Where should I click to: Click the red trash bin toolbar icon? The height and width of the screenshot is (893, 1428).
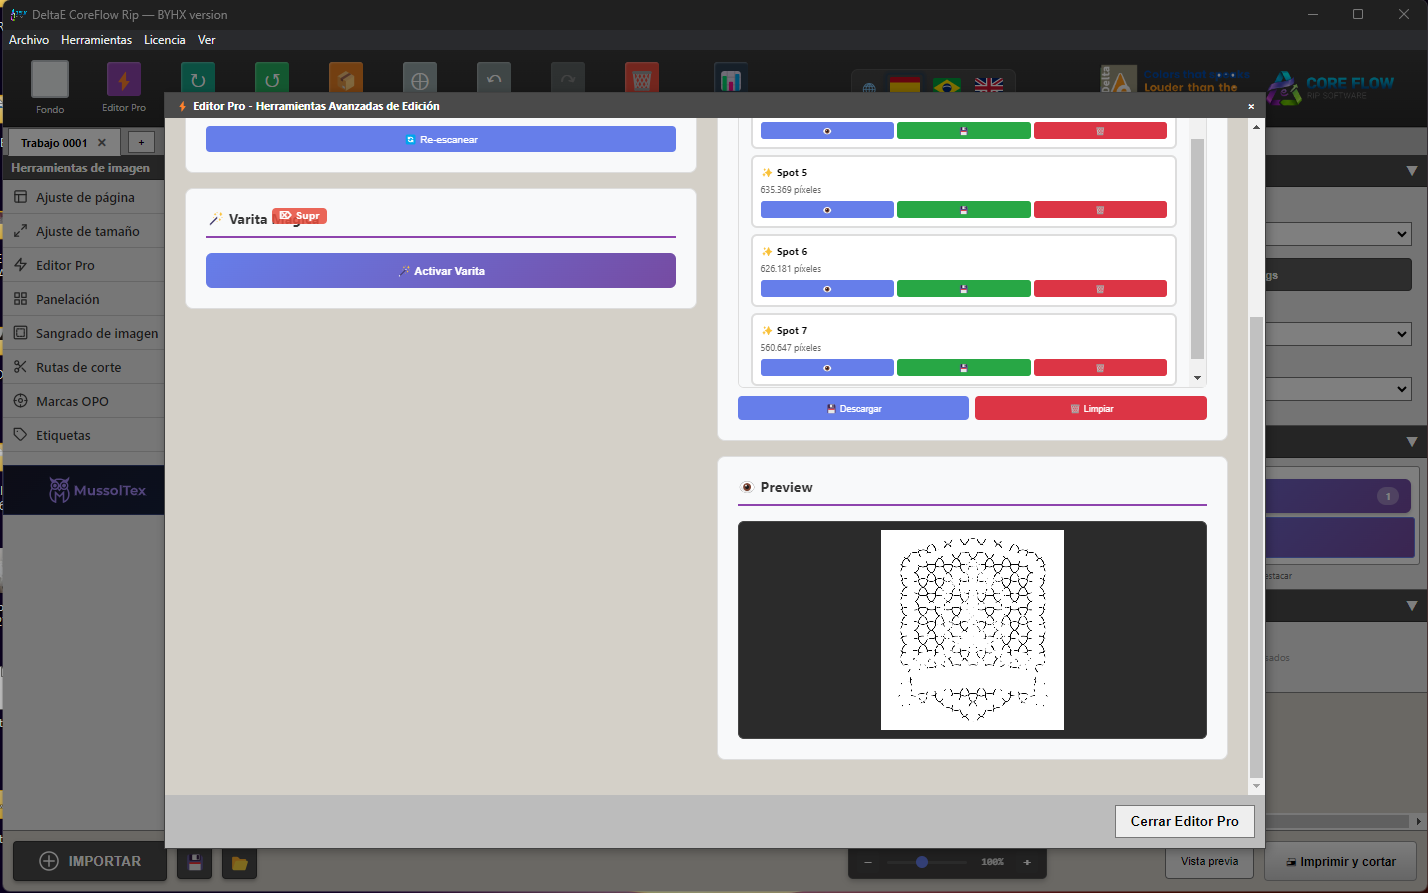(642, 78)
